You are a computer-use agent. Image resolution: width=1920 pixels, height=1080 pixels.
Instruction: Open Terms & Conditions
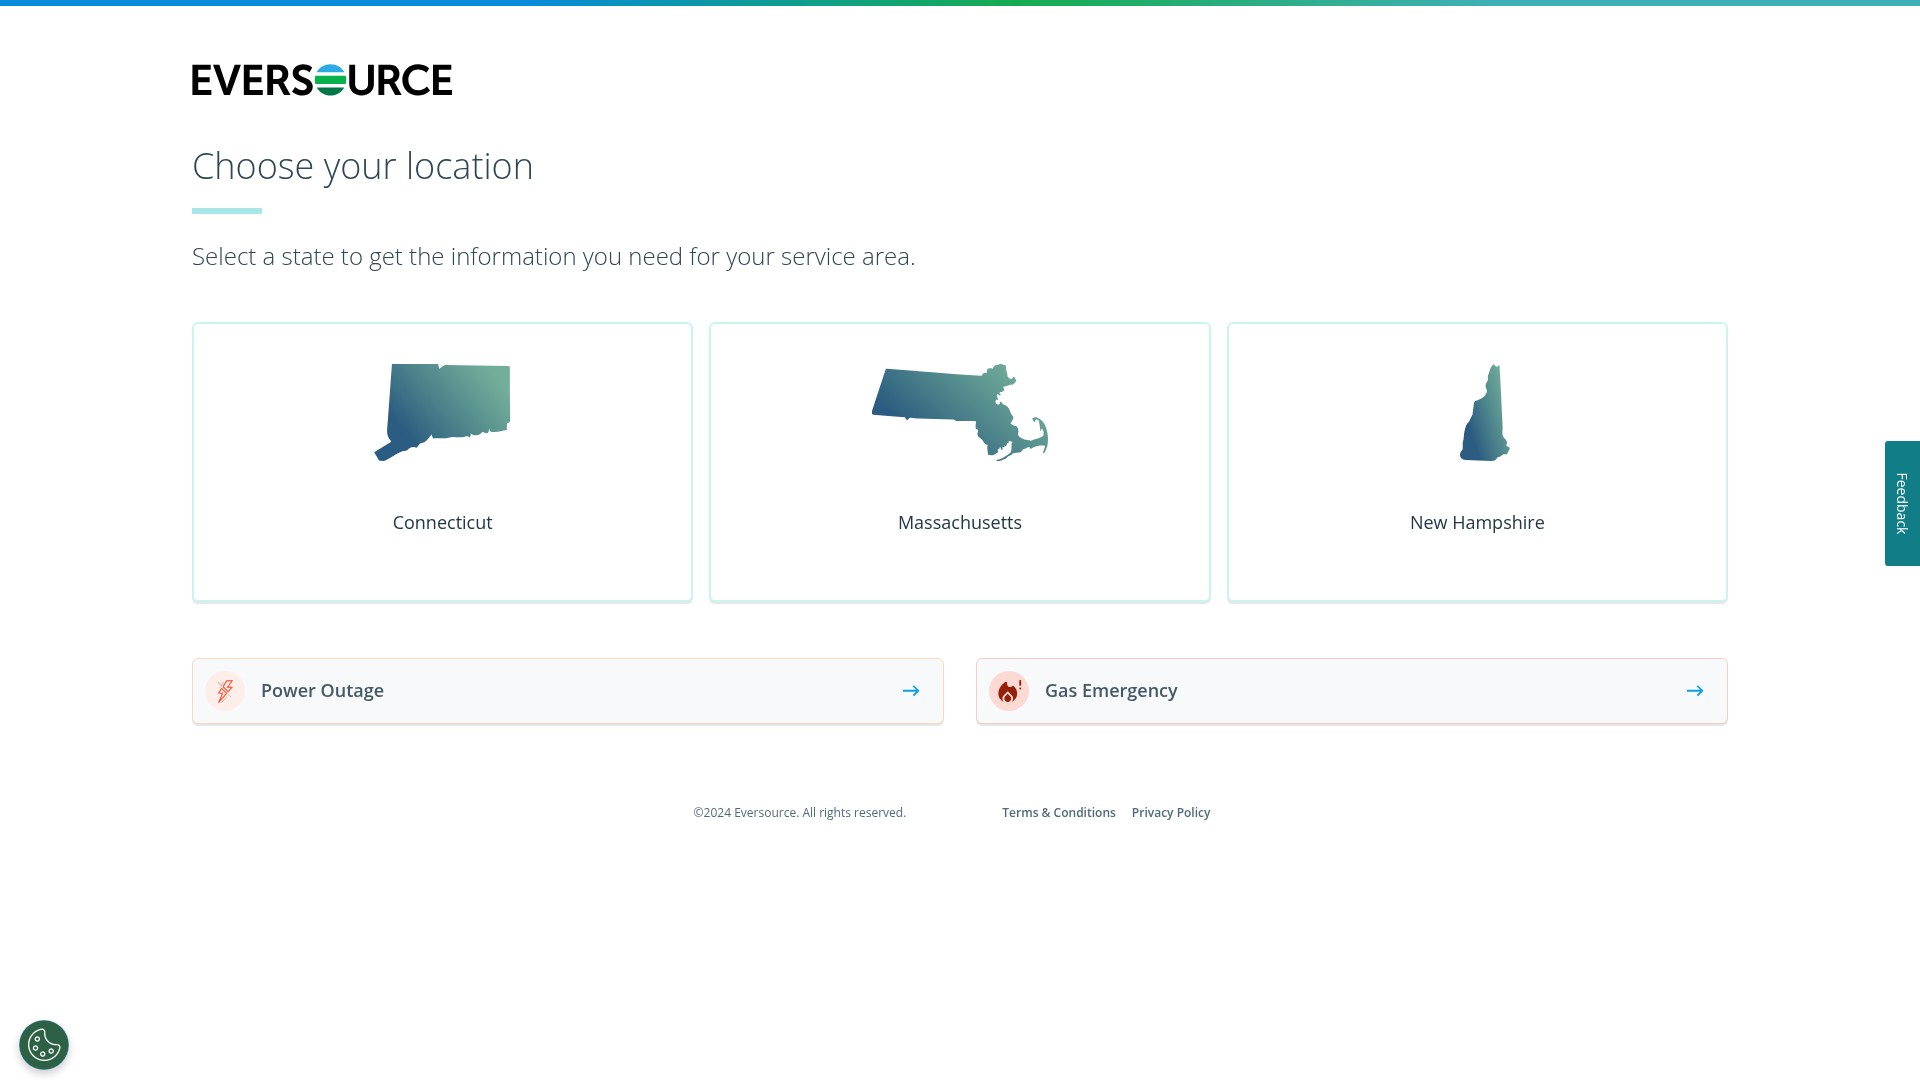point(1059,813)
